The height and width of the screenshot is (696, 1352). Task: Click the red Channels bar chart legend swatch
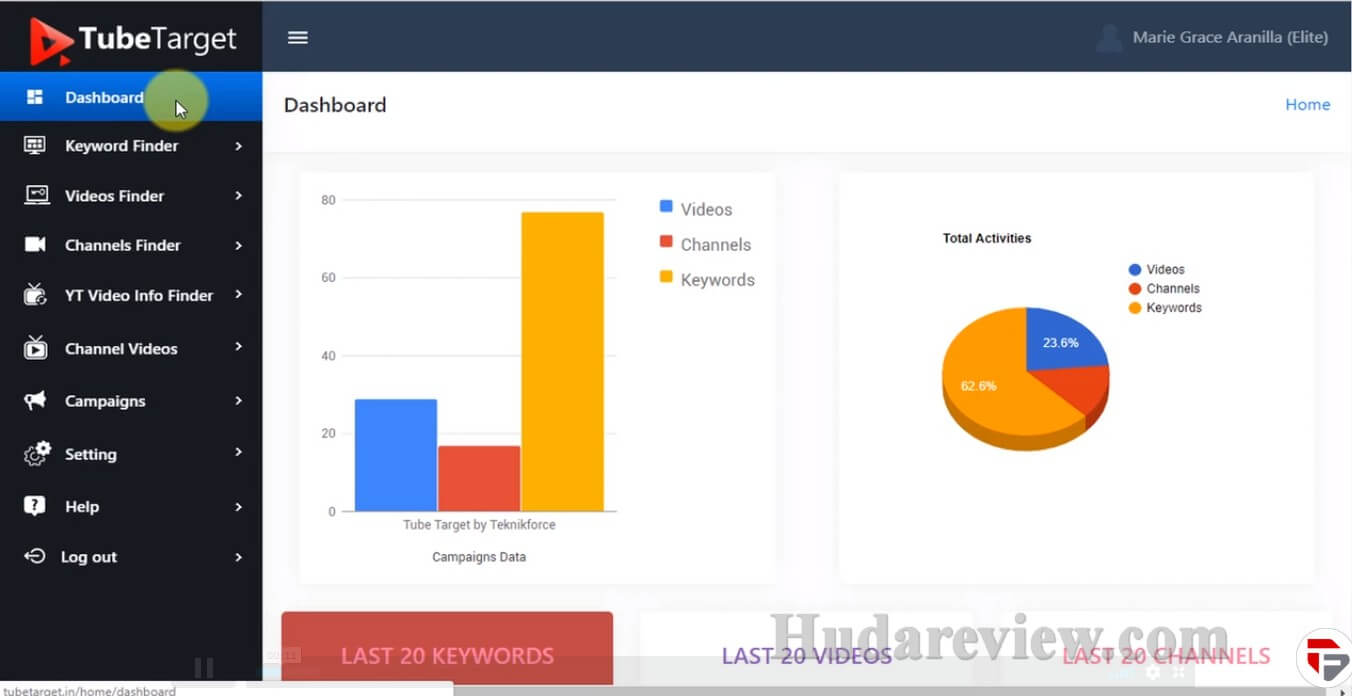[666, 241]
